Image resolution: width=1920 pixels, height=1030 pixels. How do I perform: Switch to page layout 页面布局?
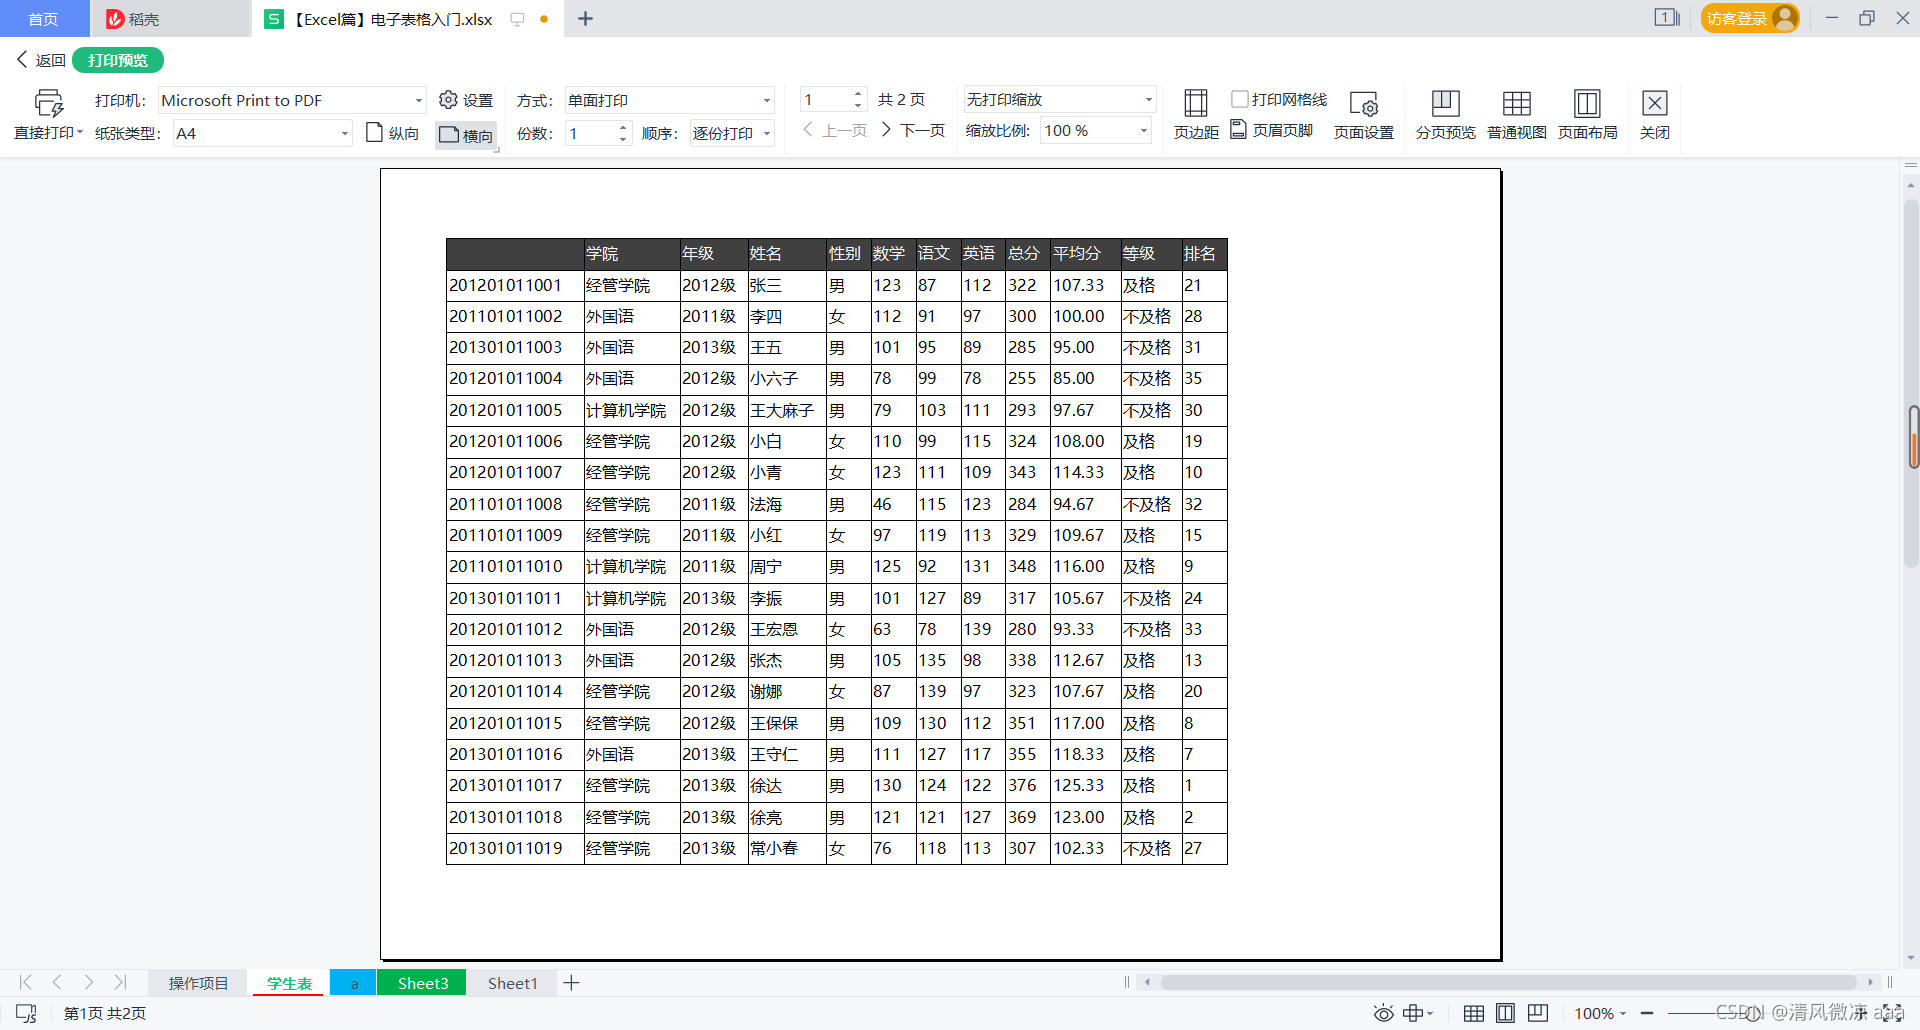(1587, 114)
